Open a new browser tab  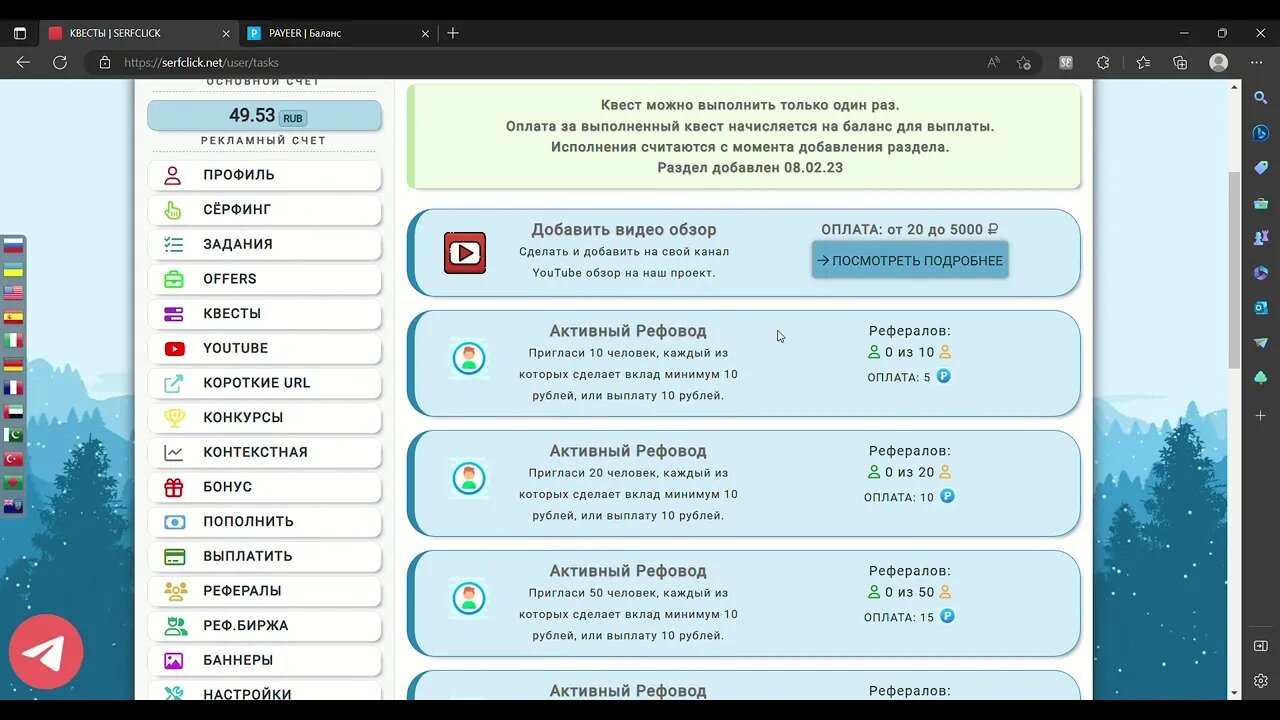(x=453, y=33)
